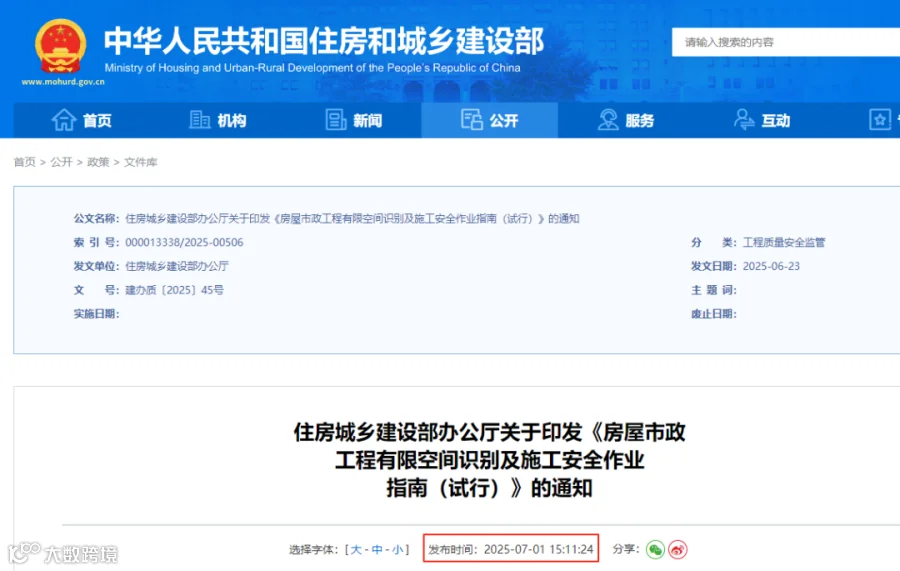This screenshot has height=571, width=900.
Task: Click 公开 in the breadcrumb
Action: coord(61,162)
